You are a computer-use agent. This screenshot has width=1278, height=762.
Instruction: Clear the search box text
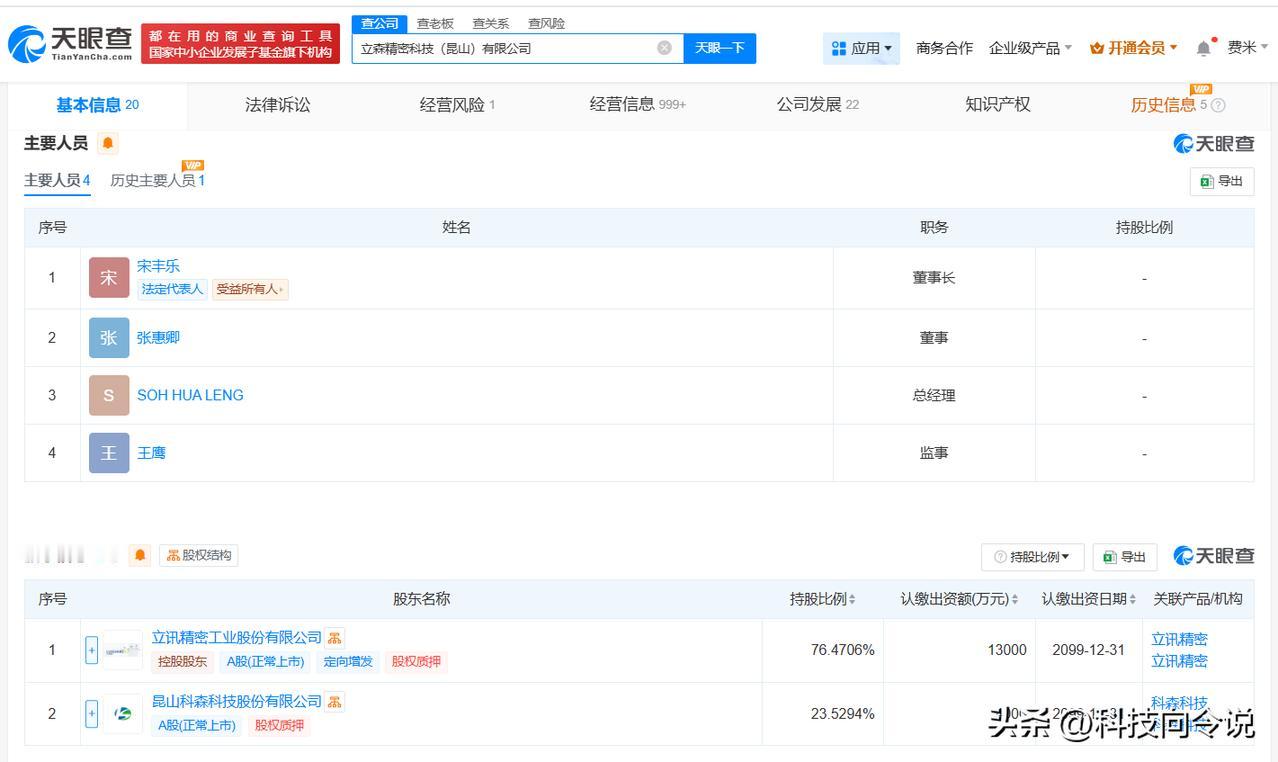(664, 48)
